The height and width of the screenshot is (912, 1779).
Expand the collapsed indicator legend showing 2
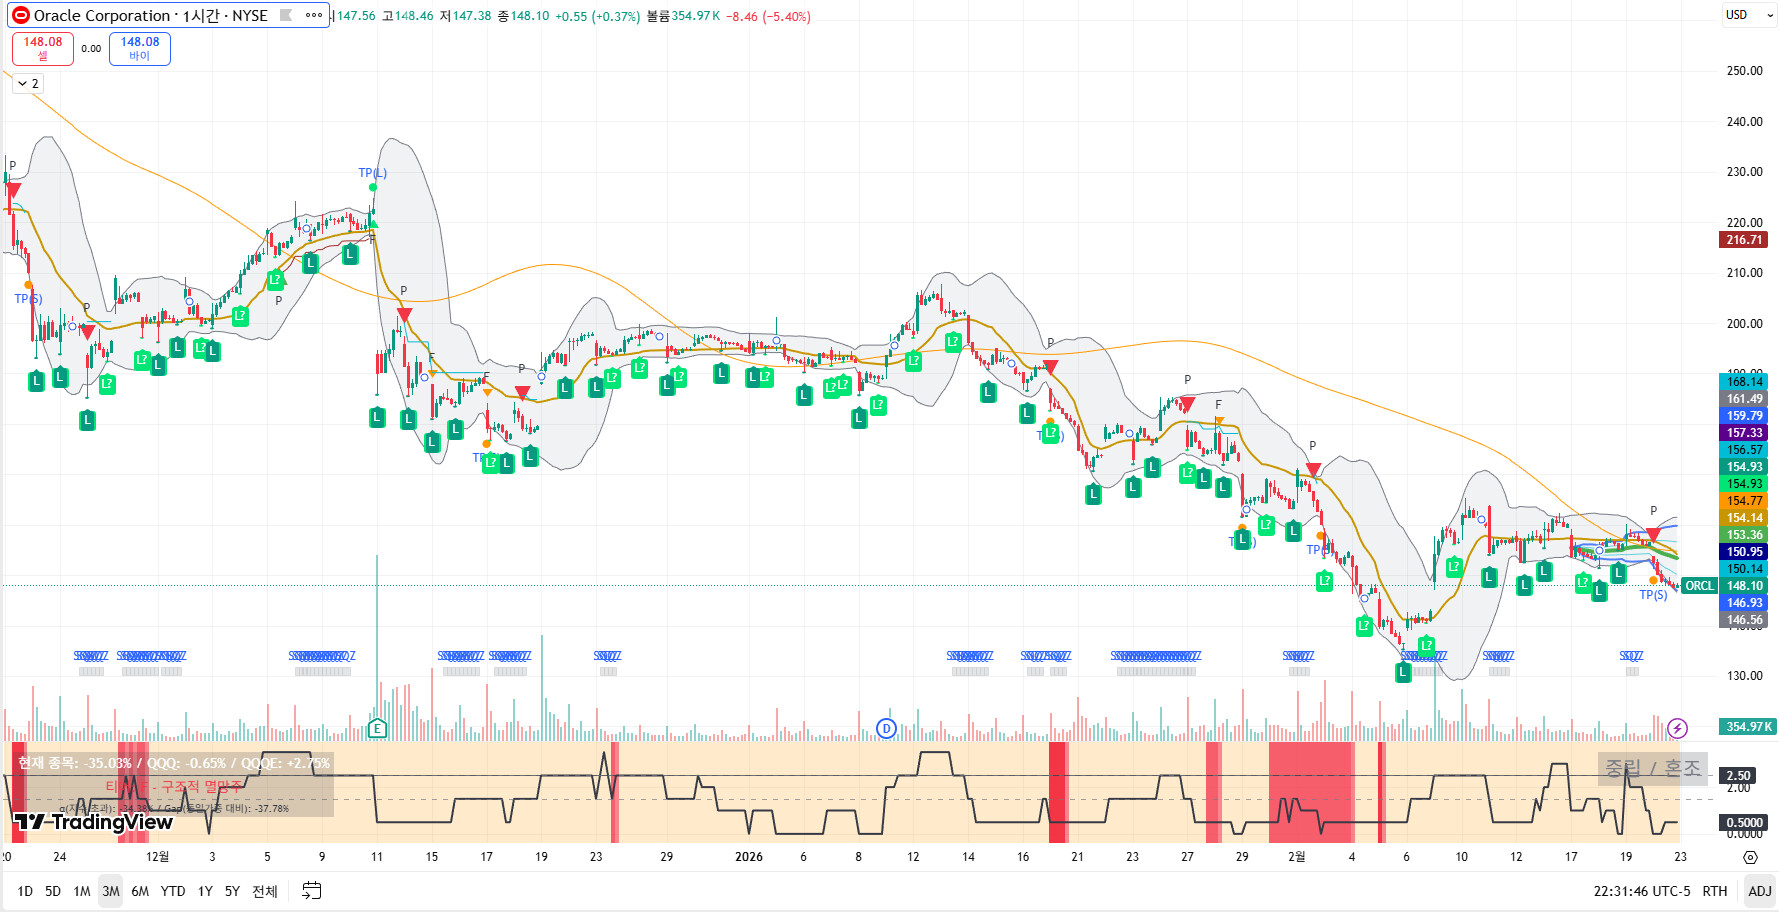pos(28,84)
